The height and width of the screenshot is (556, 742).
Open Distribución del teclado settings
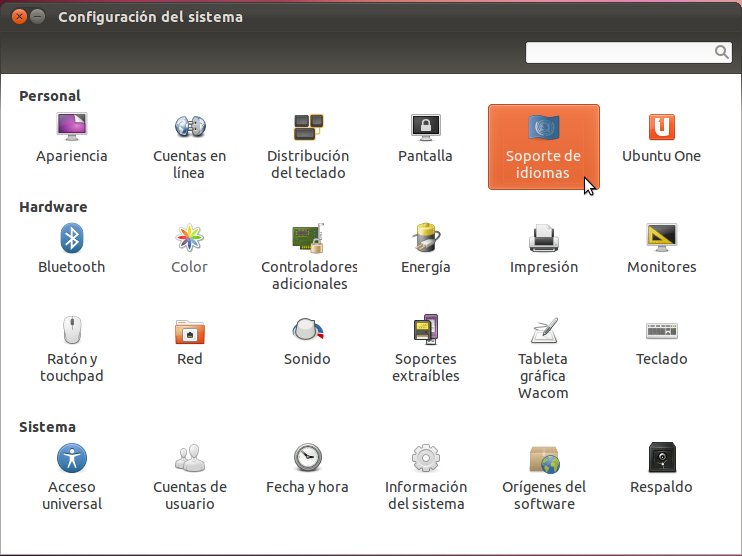coord(308,146)
